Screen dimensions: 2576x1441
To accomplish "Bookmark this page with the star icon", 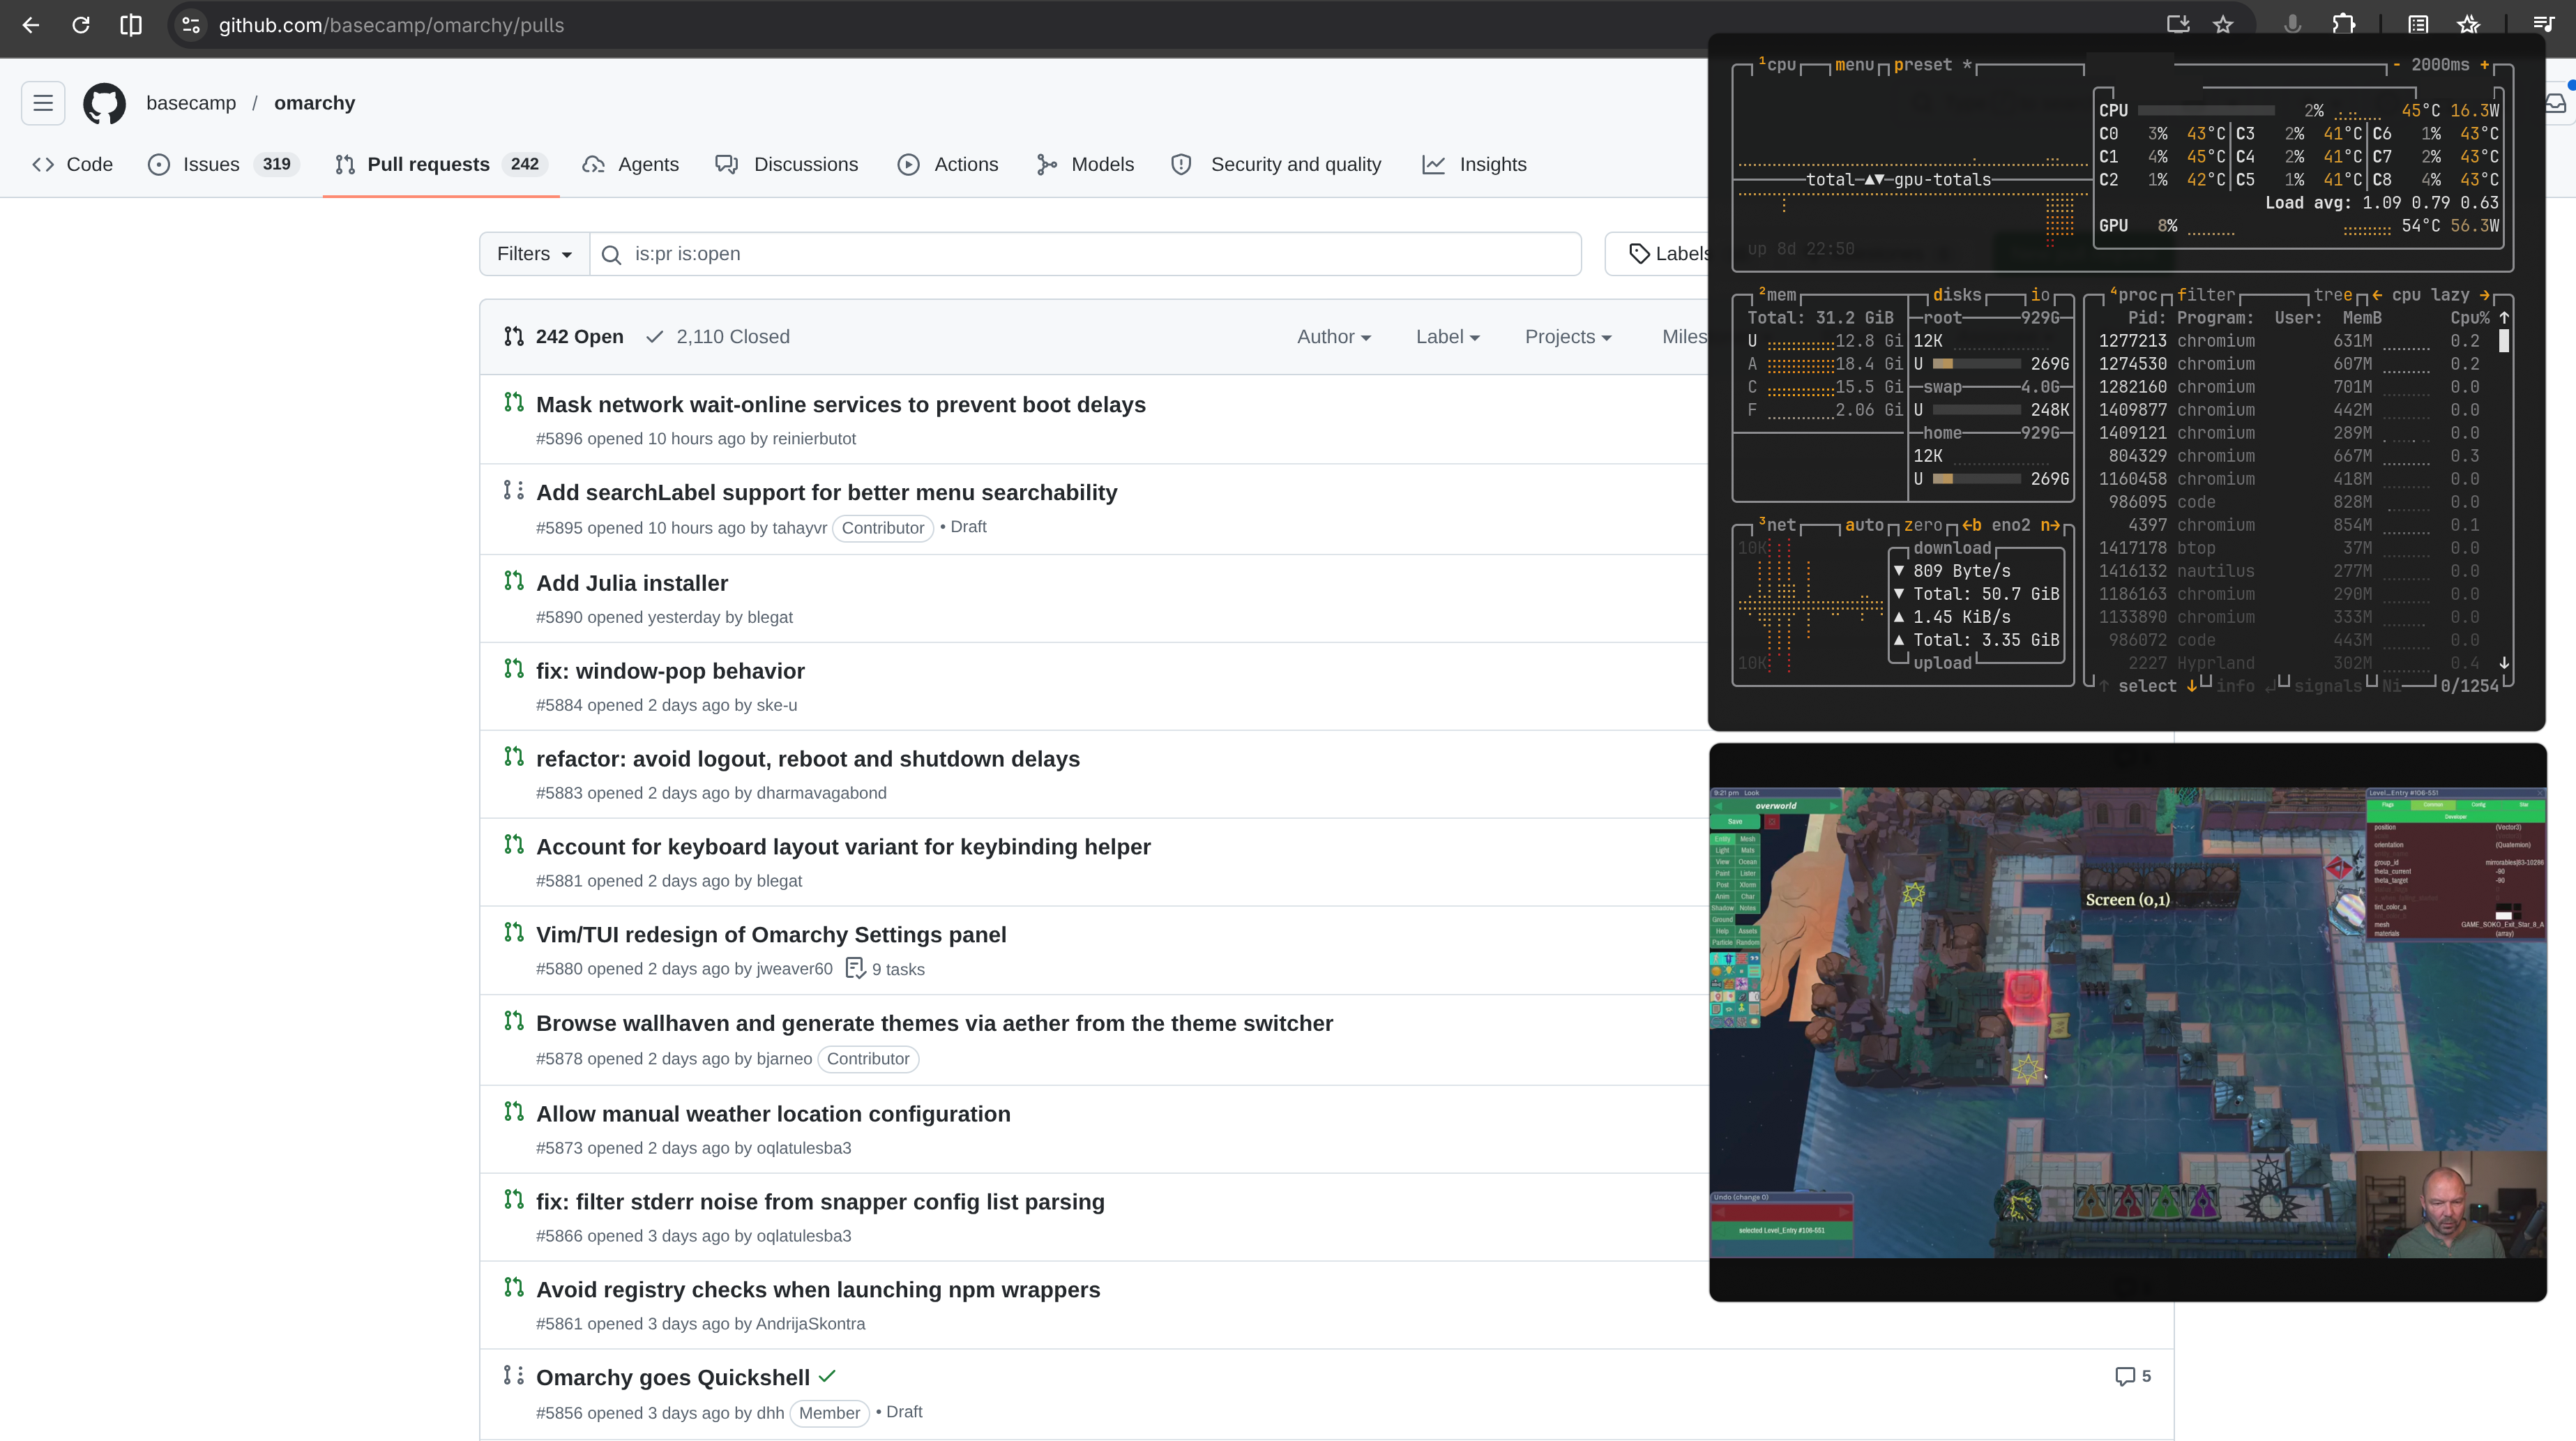I will (x=2223, y=25).
